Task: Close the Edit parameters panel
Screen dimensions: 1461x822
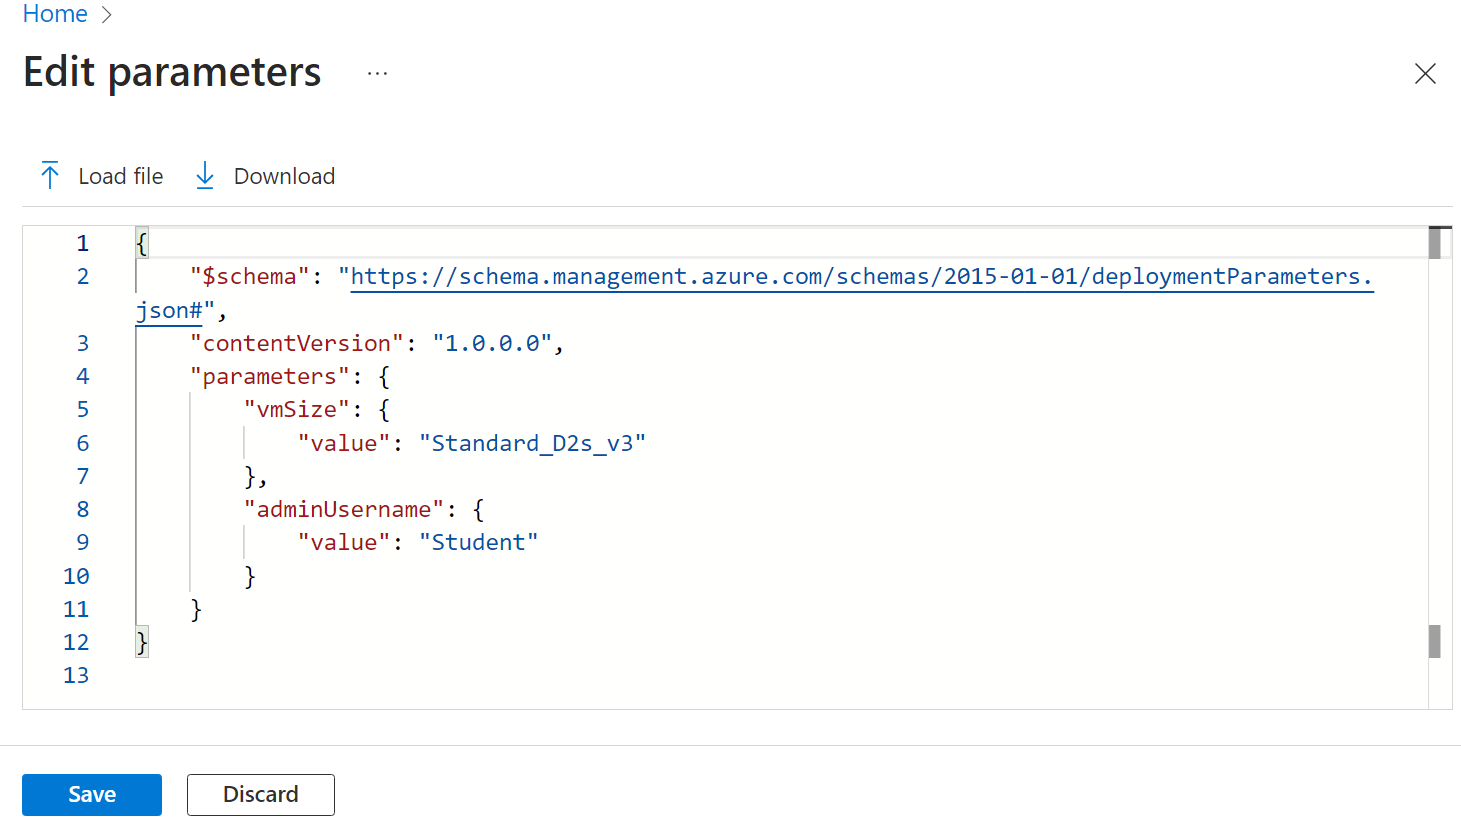Action: [x=1425, y=74]
